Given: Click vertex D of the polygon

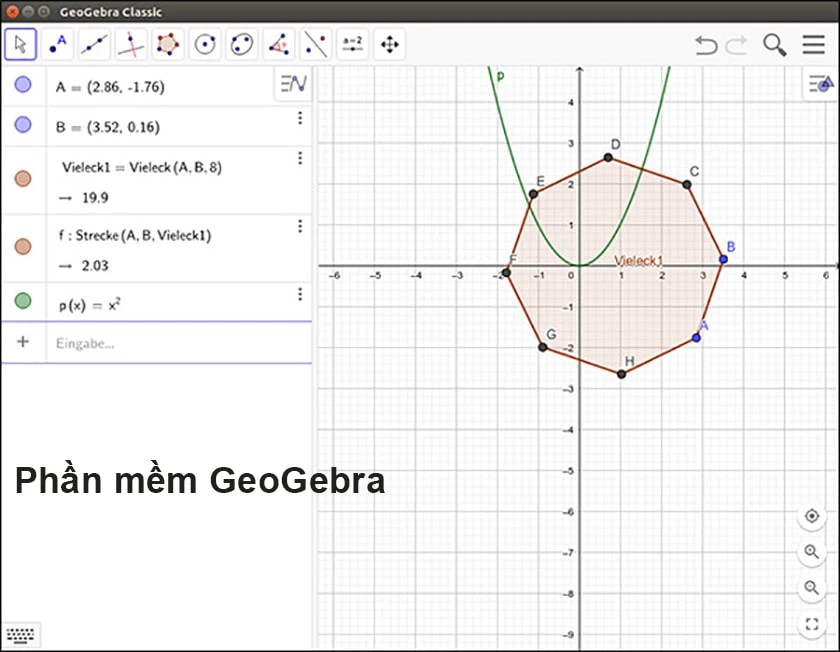Looking at the screenshot, I should pos(608,158).
